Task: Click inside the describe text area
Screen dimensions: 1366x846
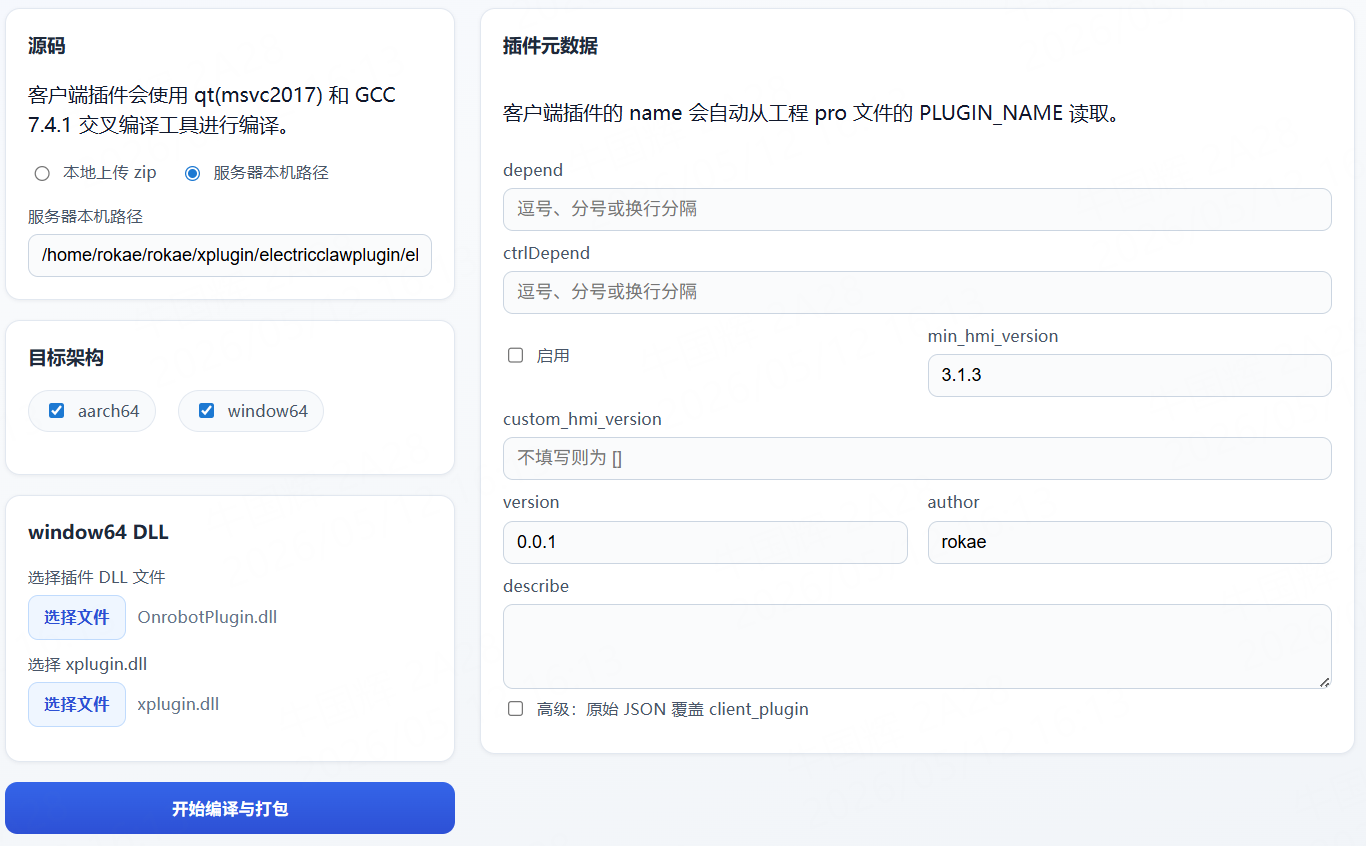Action: (x=917, y=646)
